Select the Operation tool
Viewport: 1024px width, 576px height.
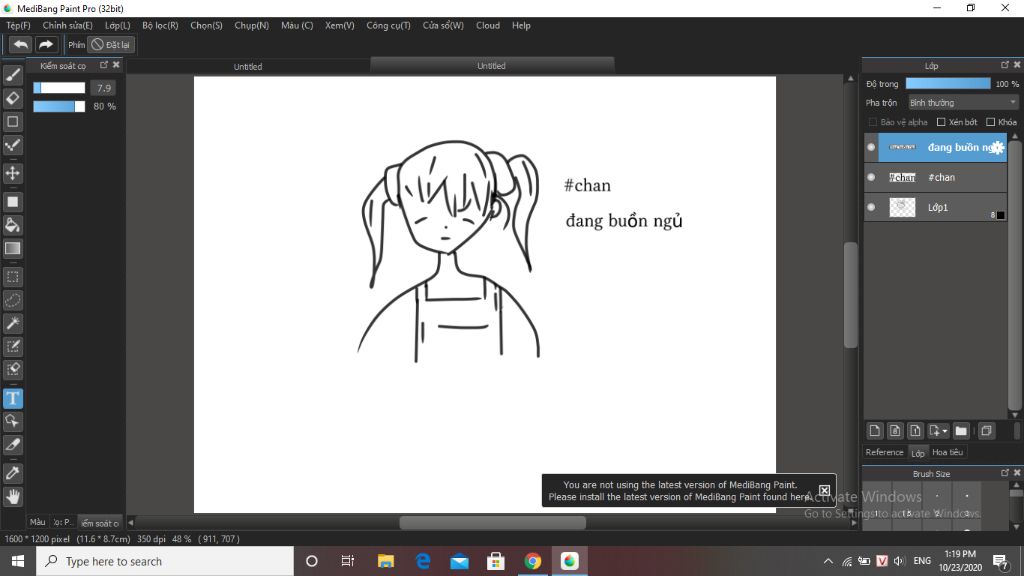(12, 421)
